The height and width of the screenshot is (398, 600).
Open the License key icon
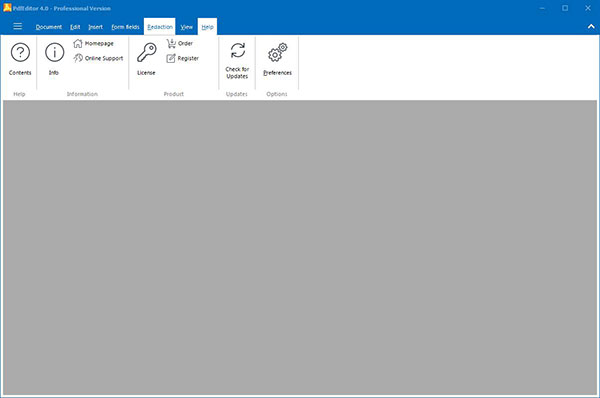[x=147, y=52]
